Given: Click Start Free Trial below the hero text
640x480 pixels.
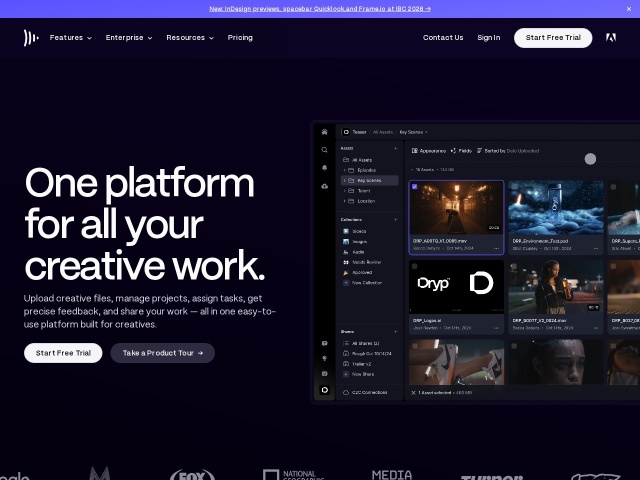Looking at the screenshot, I should [x=63, y=353].
